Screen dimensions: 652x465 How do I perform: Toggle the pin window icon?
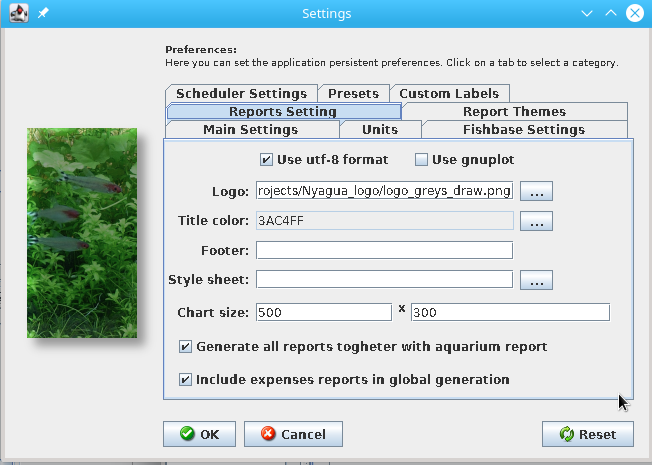43,13
